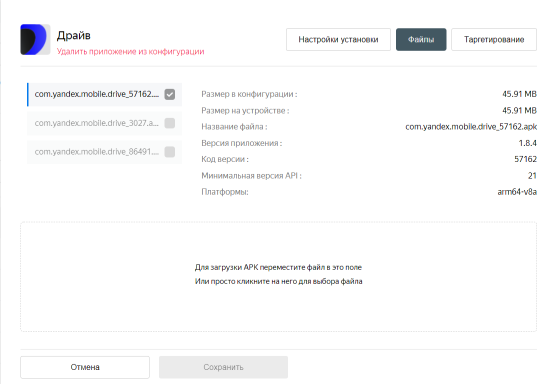Click the app version value 1.8.4

pyautogui.click(x=528, y=143)
